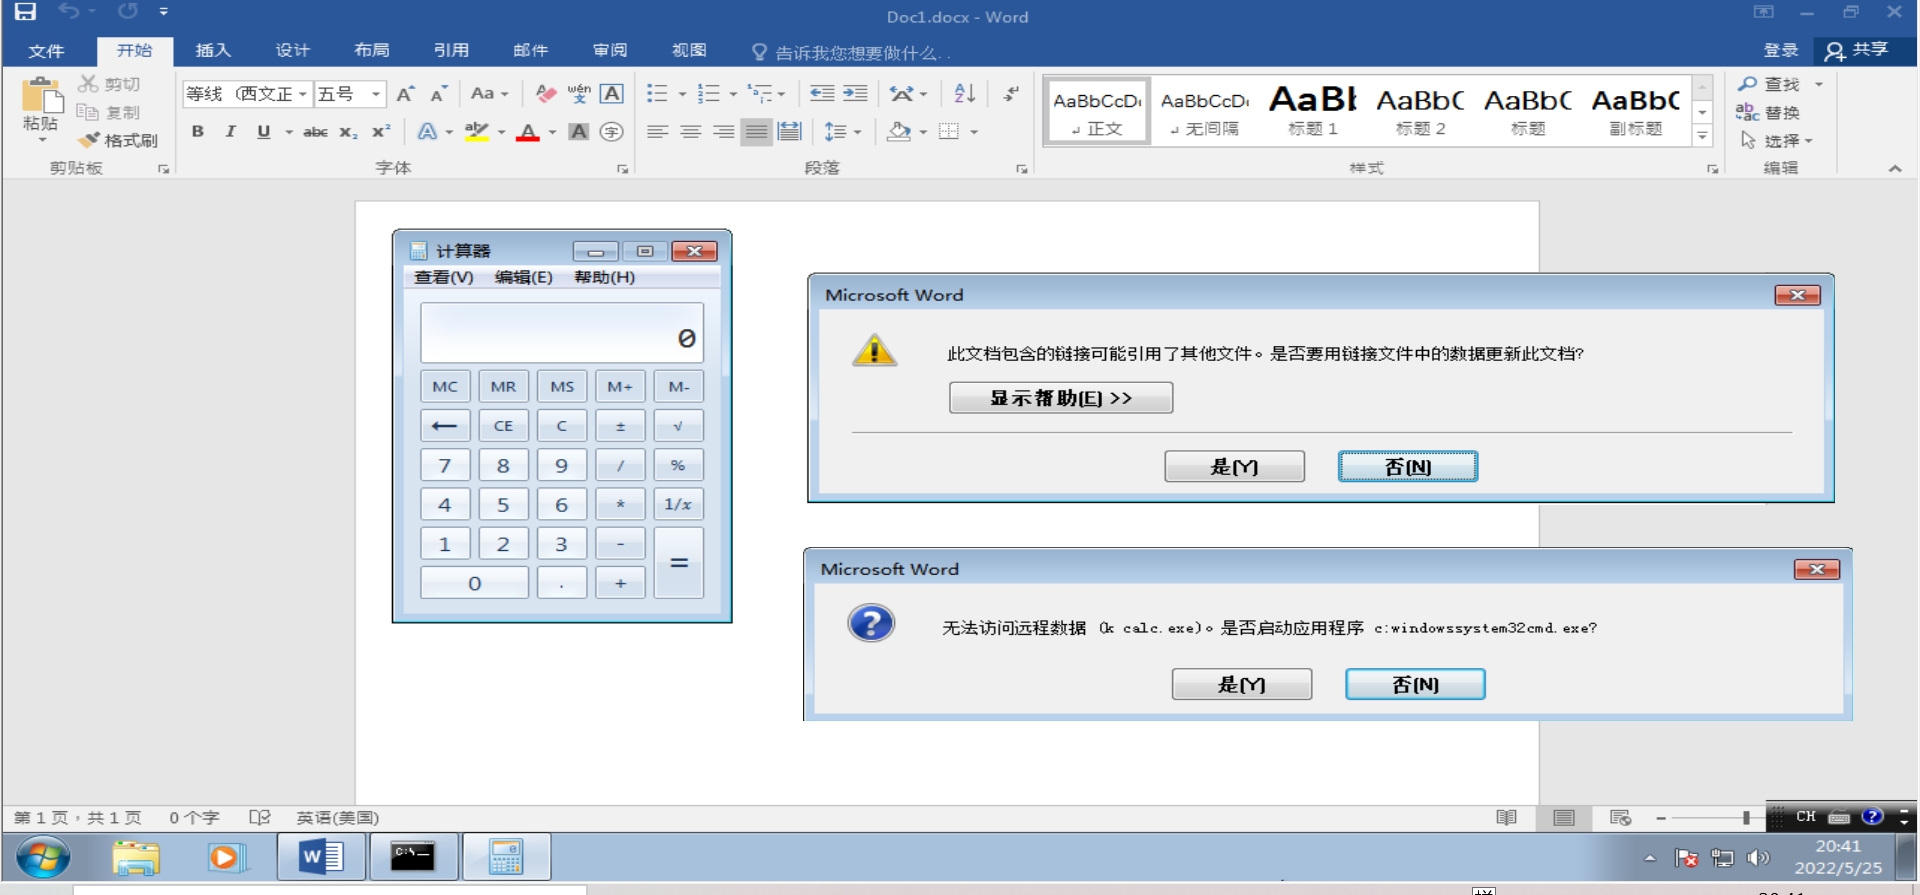Click the Cut (剪切) scissors icon

[88, 84]
